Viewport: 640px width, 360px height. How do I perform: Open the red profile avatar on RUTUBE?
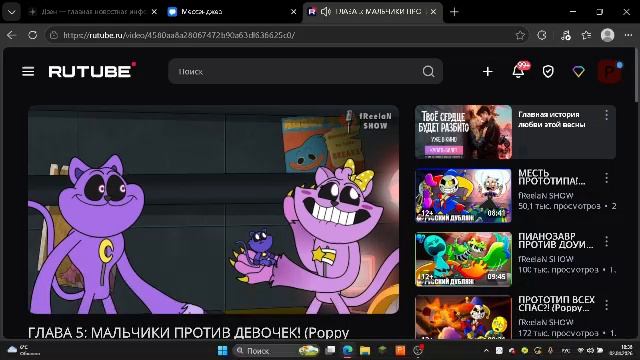click(609, 72)
